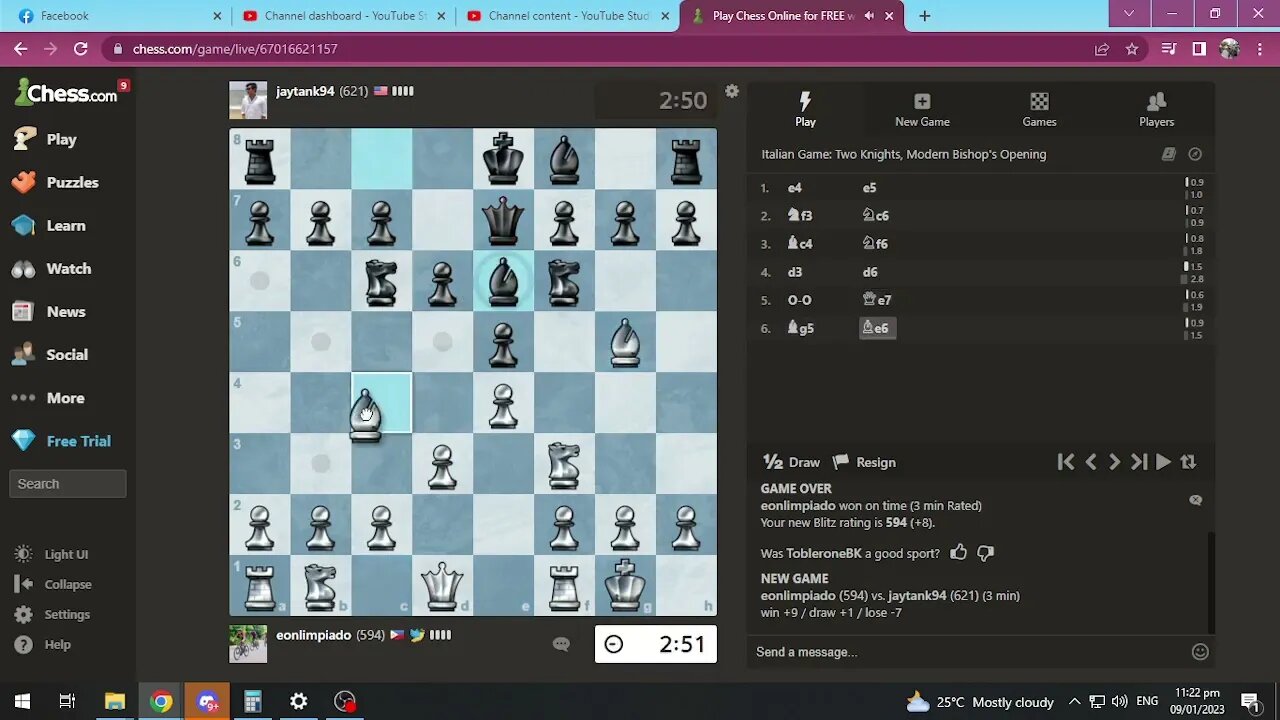
Task: Switch to the Games tab
Action: [1039, 109]
